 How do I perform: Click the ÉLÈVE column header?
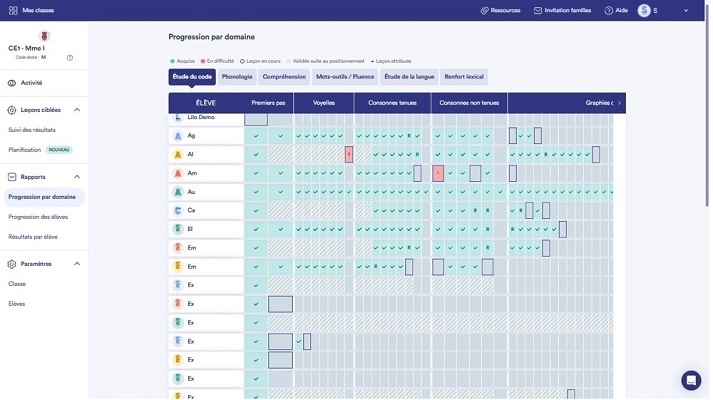click(x=206, y=103)
